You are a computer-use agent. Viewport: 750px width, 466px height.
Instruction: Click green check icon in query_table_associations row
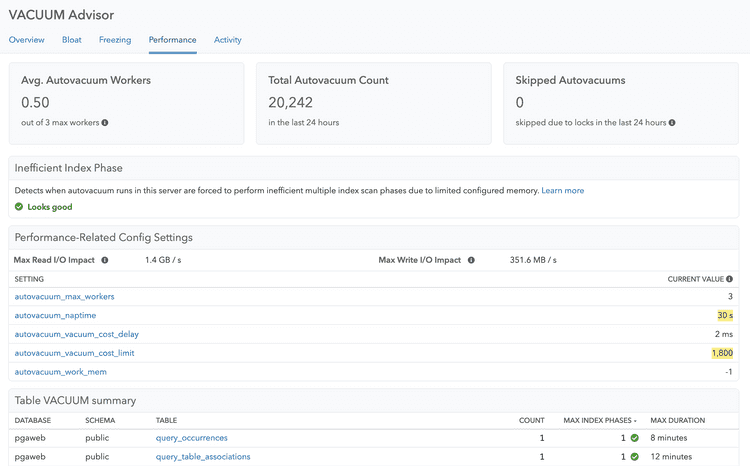pyautogui.click(x=634, y=457)
